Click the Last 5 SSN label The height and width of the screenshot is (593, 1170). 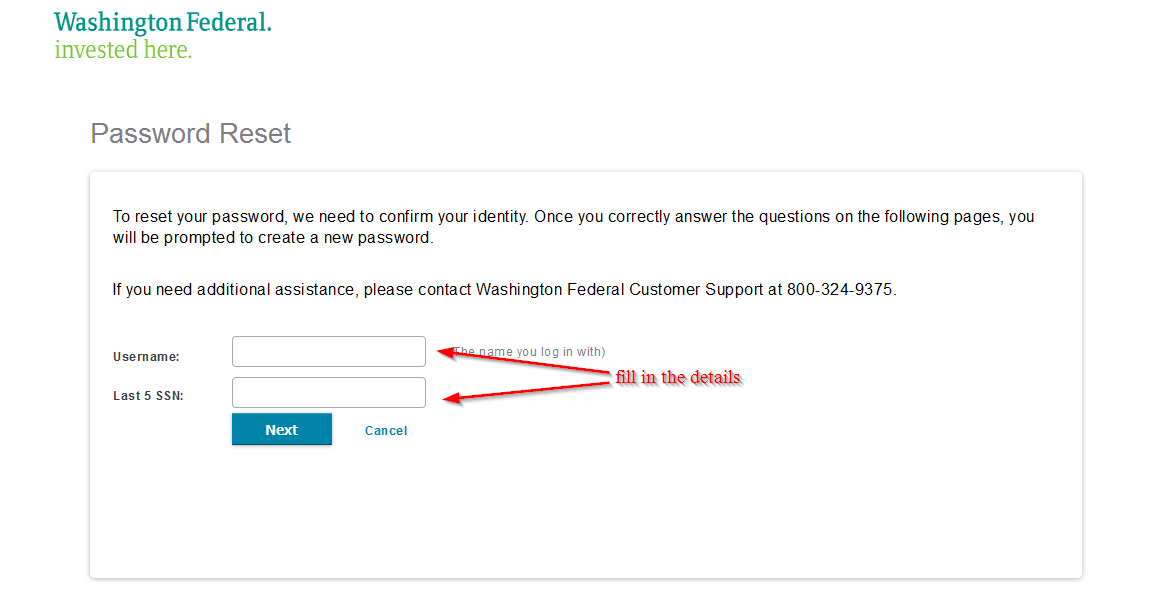coord(148,396)
